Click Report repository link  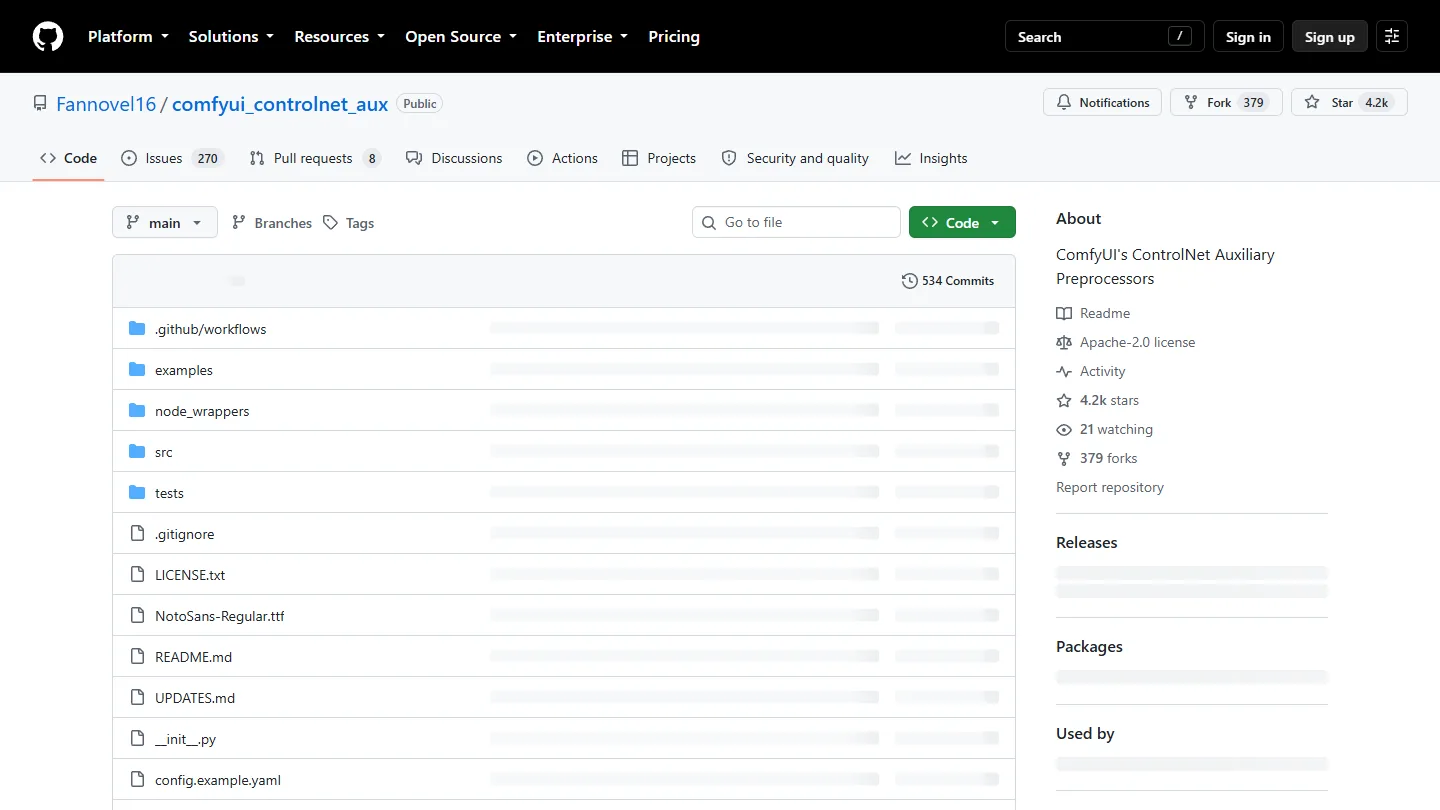tap(1110, 487)
